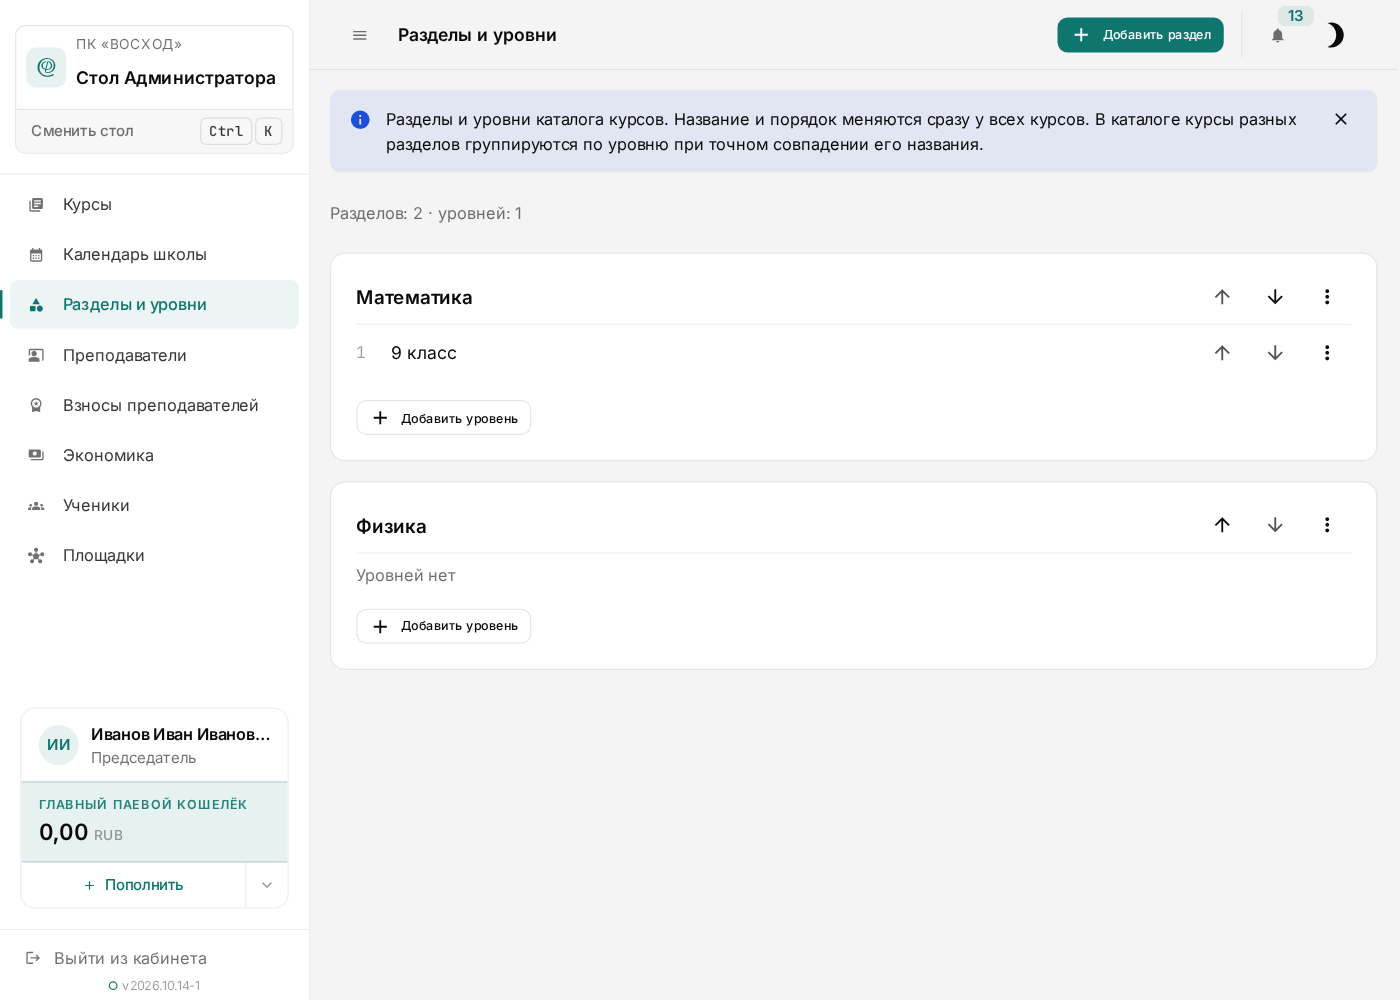This screenshot has width=1400, height=1000.
Task: Open Экономика section
Action: (x=154, y=455)
